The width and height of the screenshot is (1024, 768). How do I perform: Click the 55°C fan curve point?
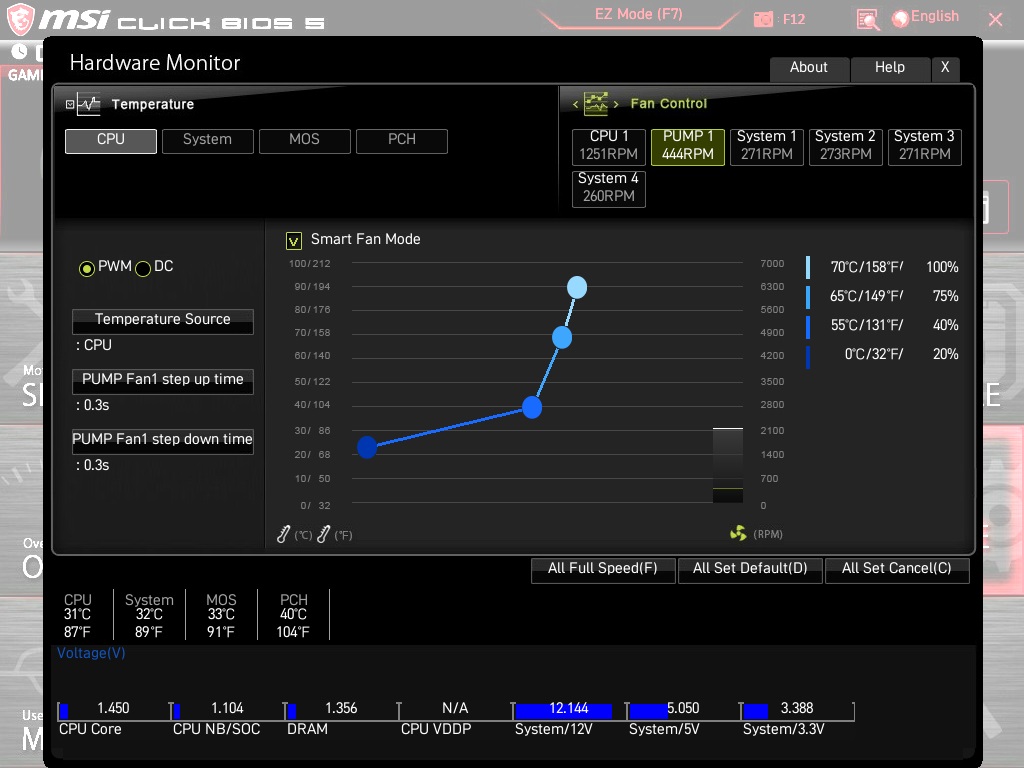coord(532,408)
